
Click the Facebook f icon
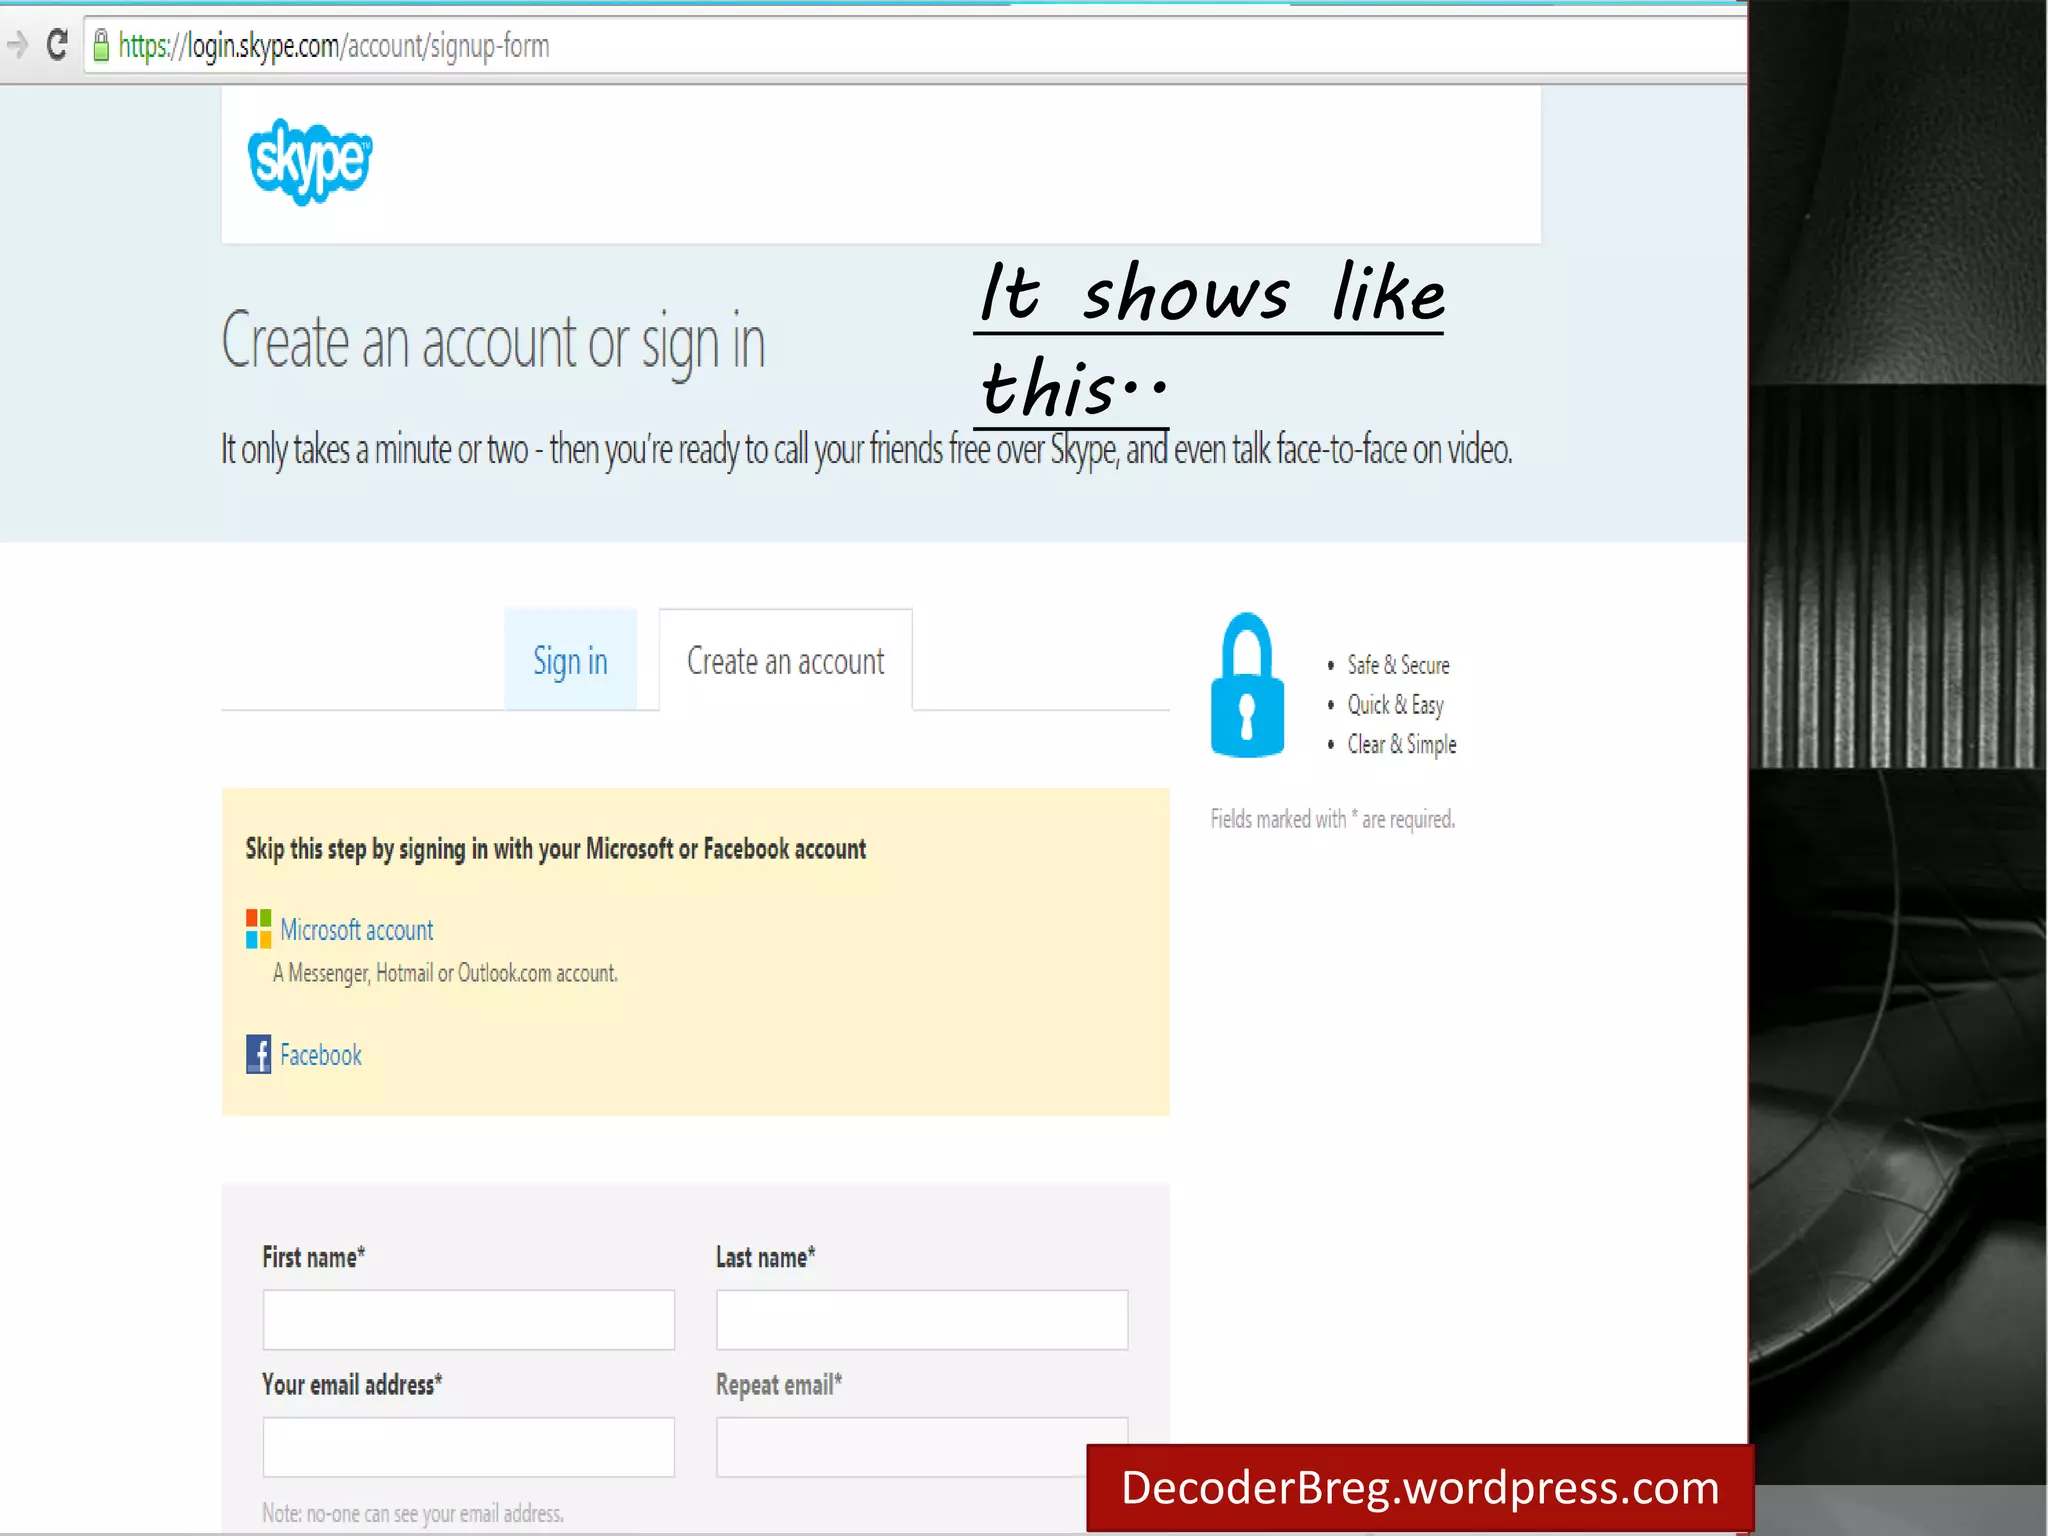258,1054
